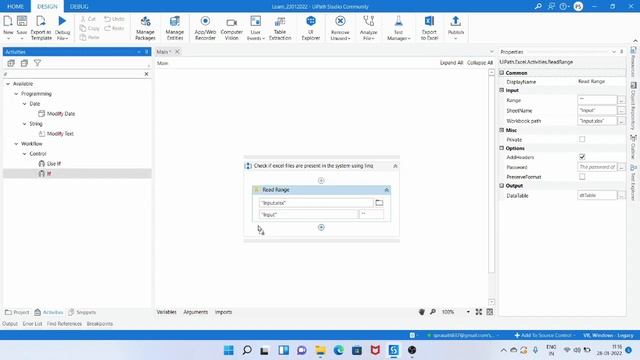640x360 pixels.
Task: Open the zoom percentage dropdown
Action: [468, 312]
